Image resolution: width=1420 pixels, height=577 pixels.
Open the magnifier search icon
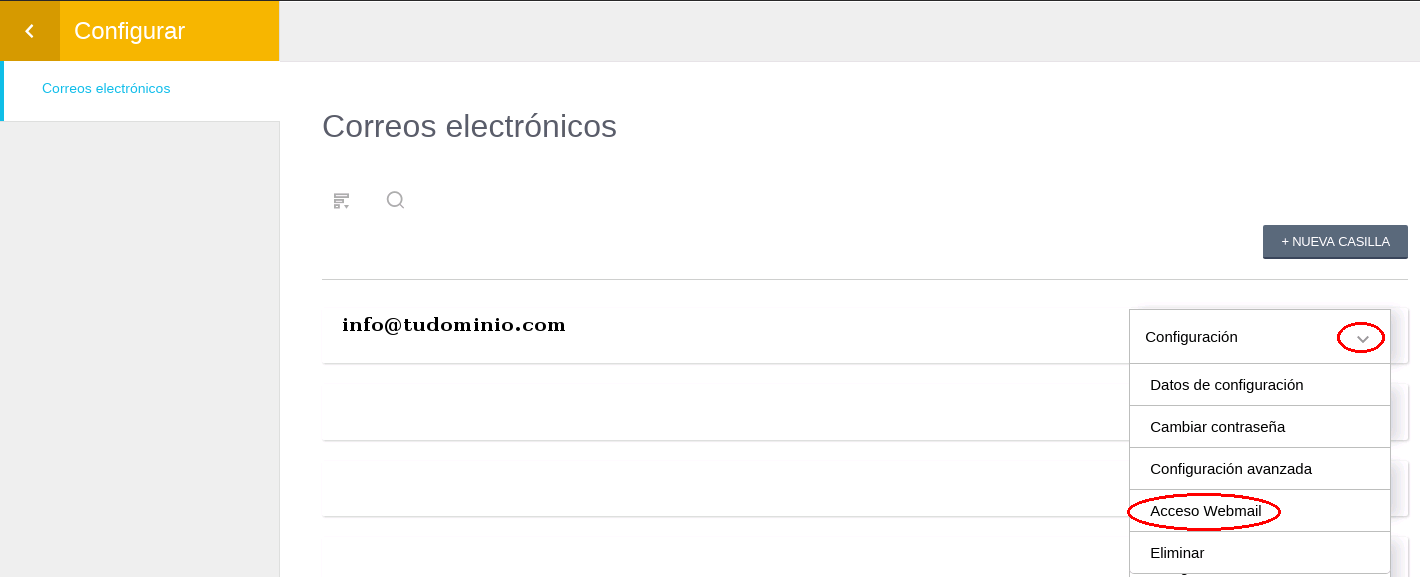(395, 200)
